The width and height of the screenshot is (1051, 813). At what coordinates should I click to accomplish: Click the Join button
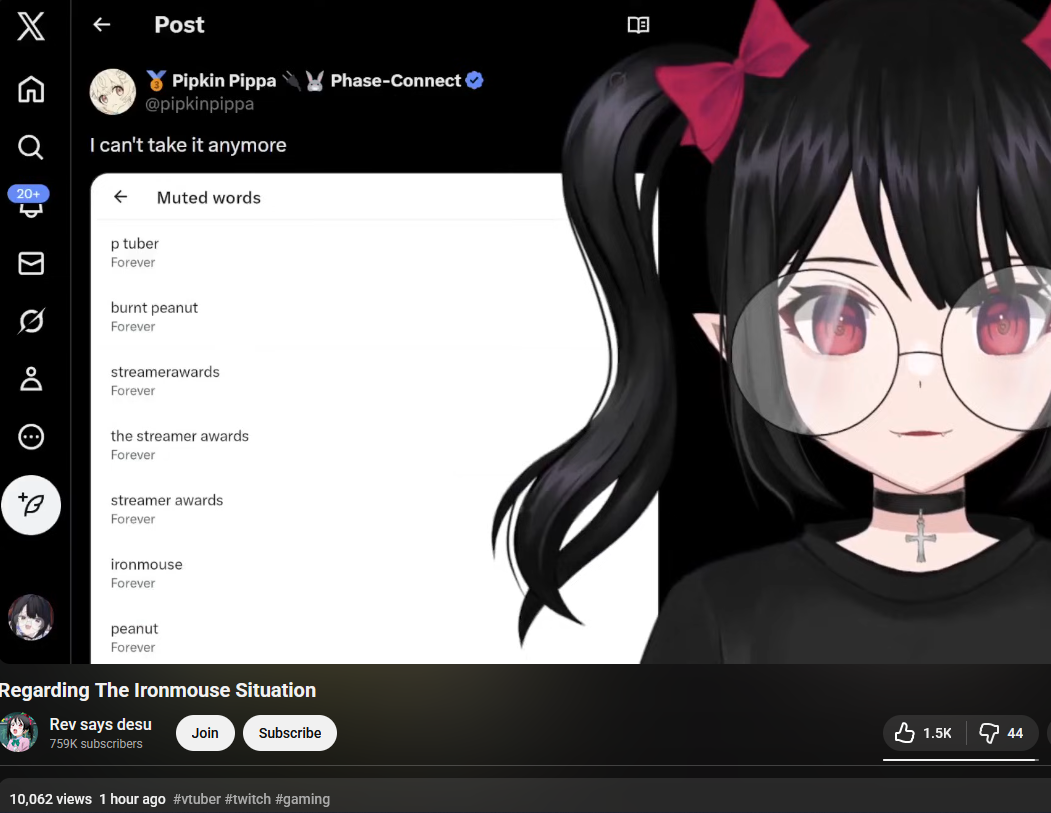pos(205,733)
